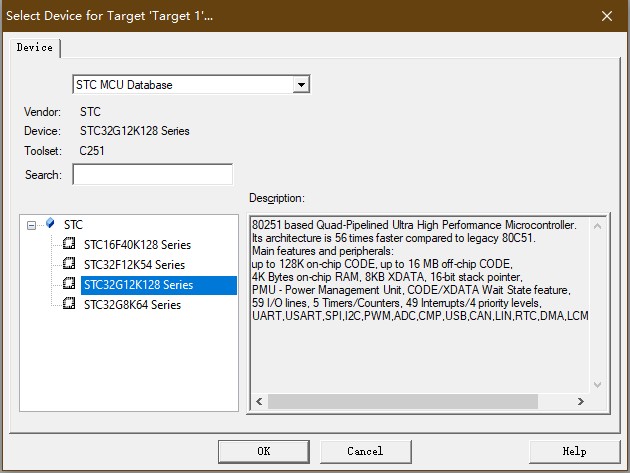This screenshot has width=630, height=473.
Task: Click the Device value 'STC32G12K128 Series' label
Action: click(x=135, y=131)
